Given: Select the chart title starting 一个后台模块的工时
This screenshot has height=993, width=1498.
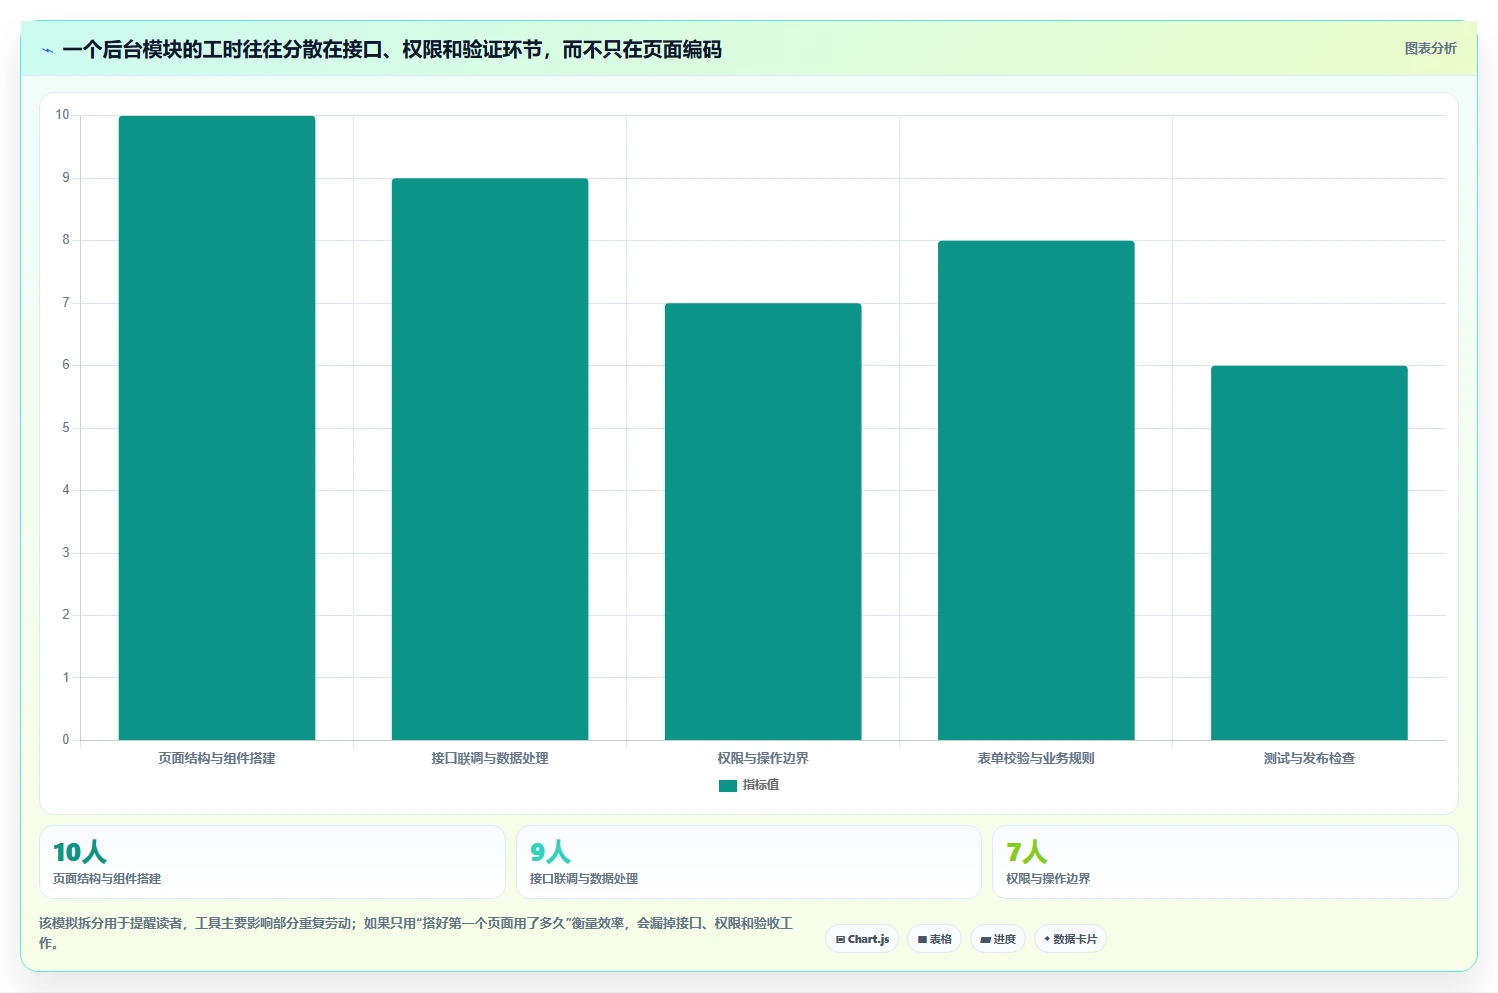Looking at the screenshot, I should 392,49.
